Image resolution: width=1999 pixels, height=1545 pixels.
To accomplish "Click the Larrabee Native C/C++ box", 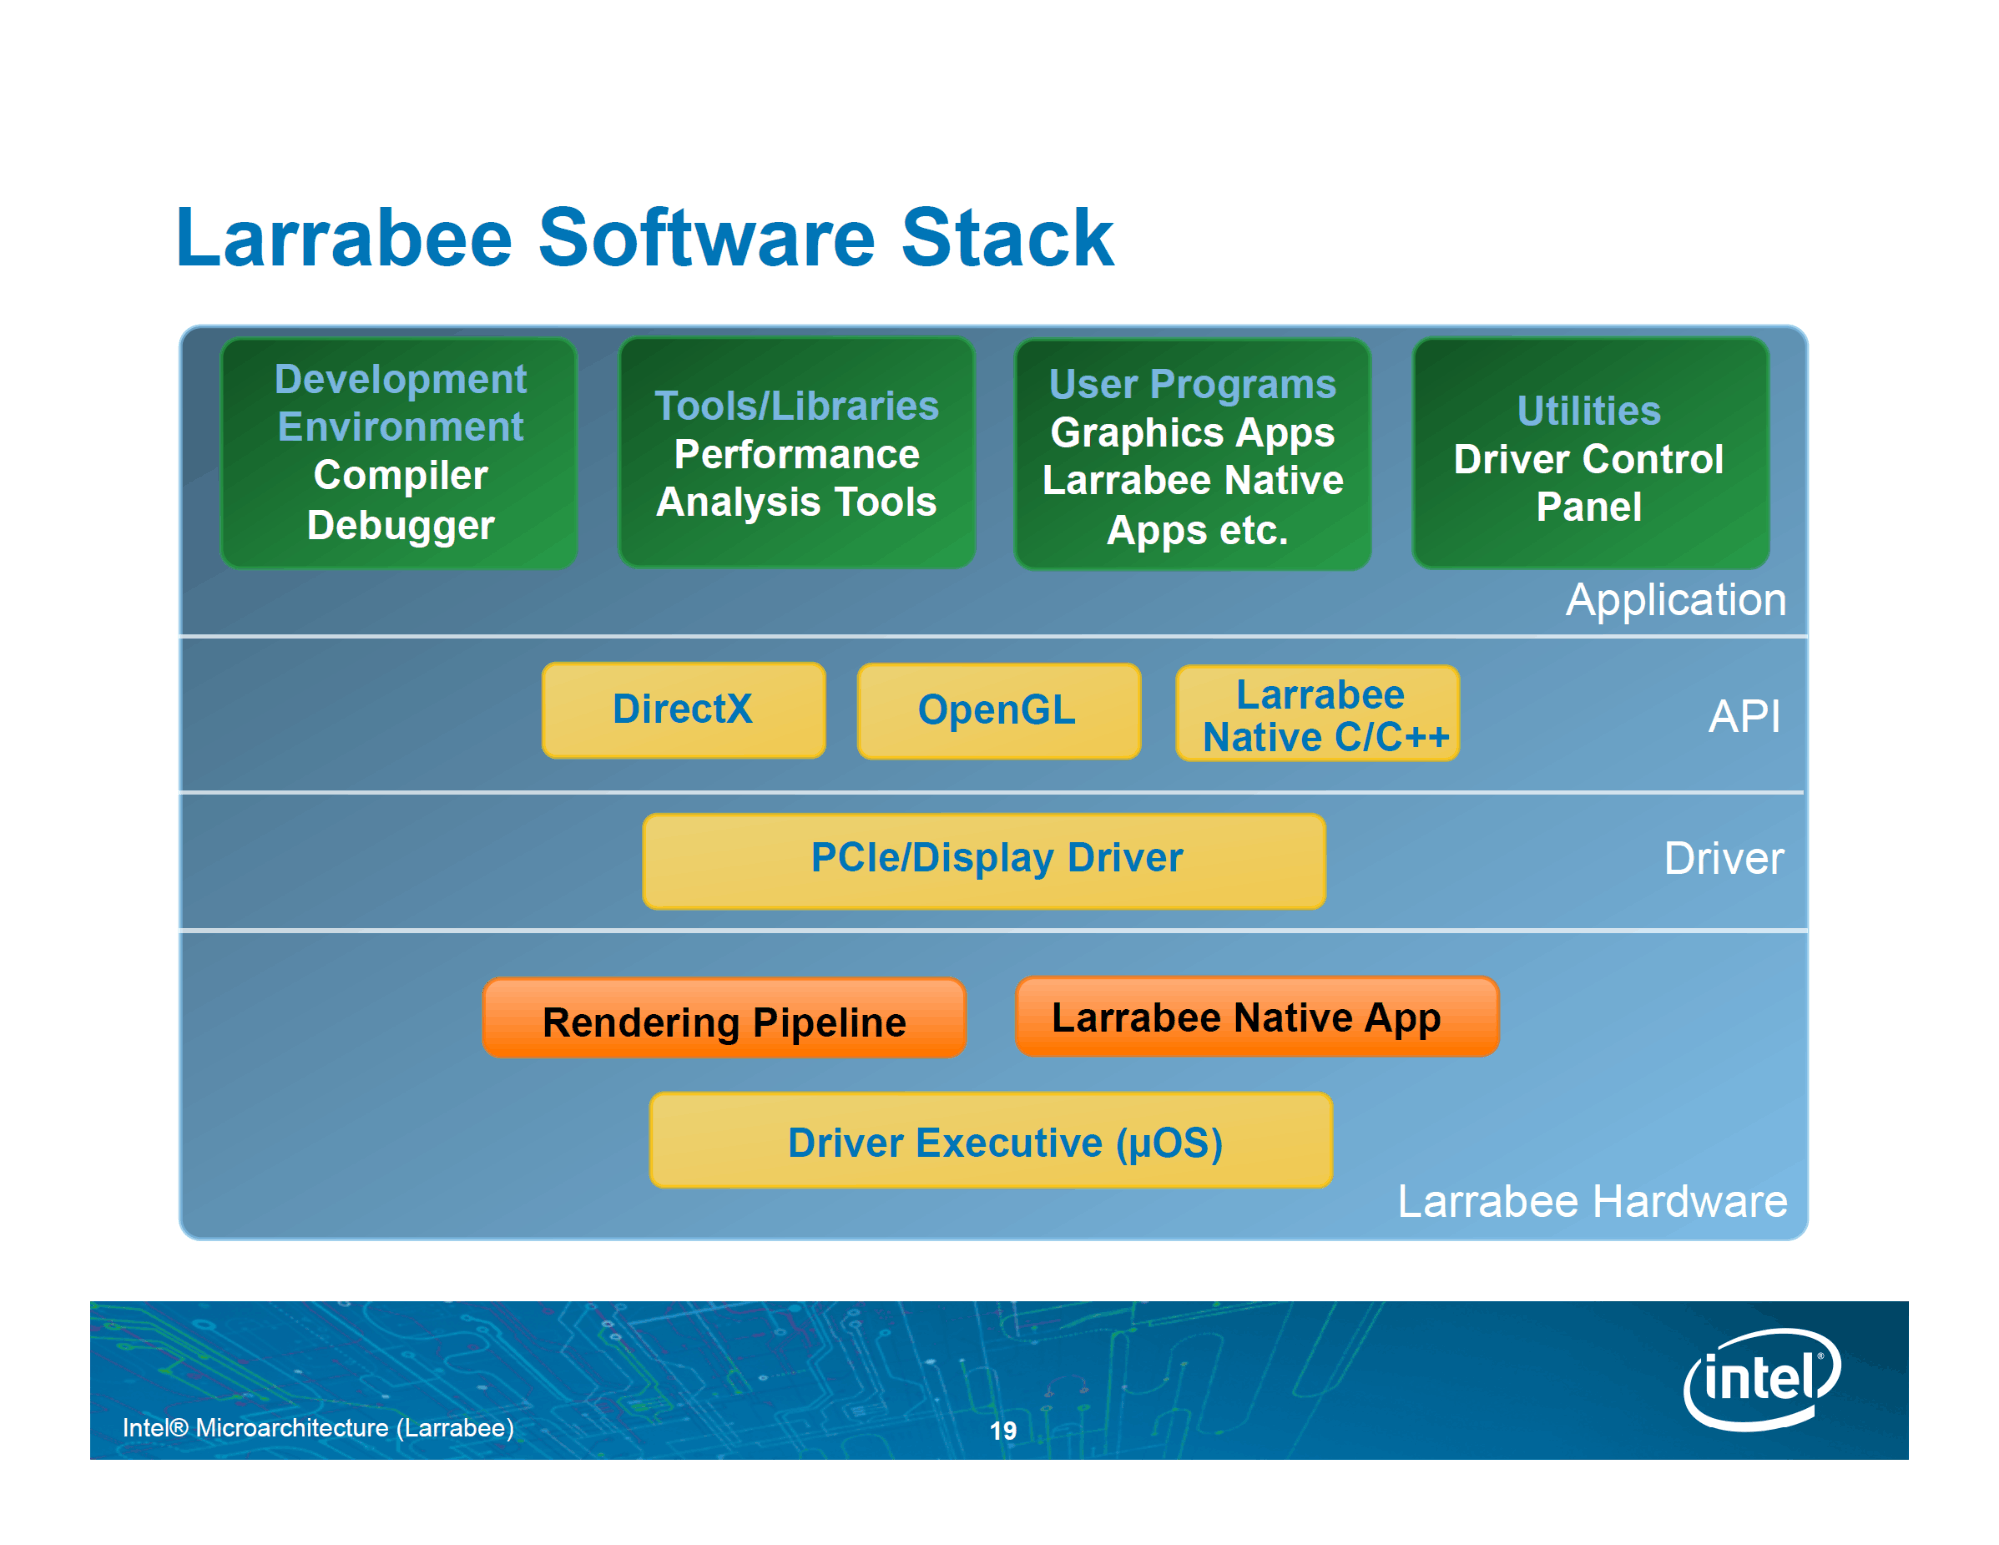I will point(1317,714).
